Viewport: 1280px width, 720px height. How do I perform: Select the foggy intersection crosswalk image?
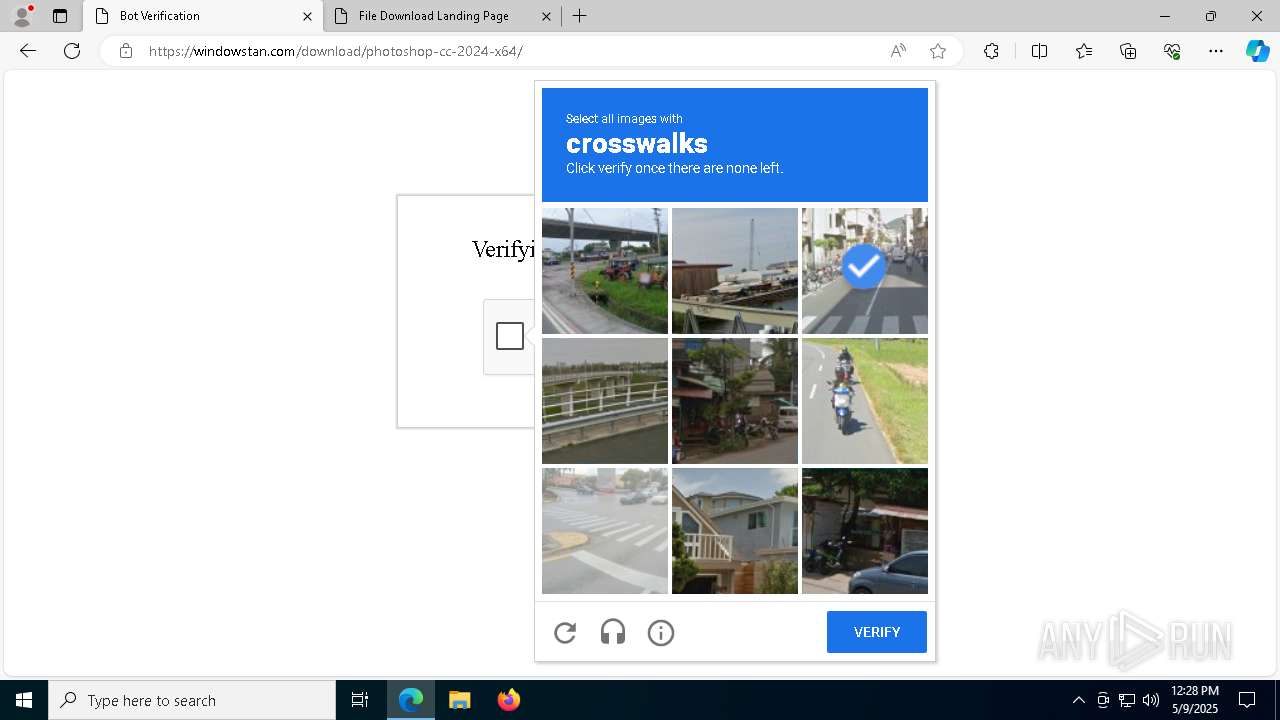click(x=605, y=531)
